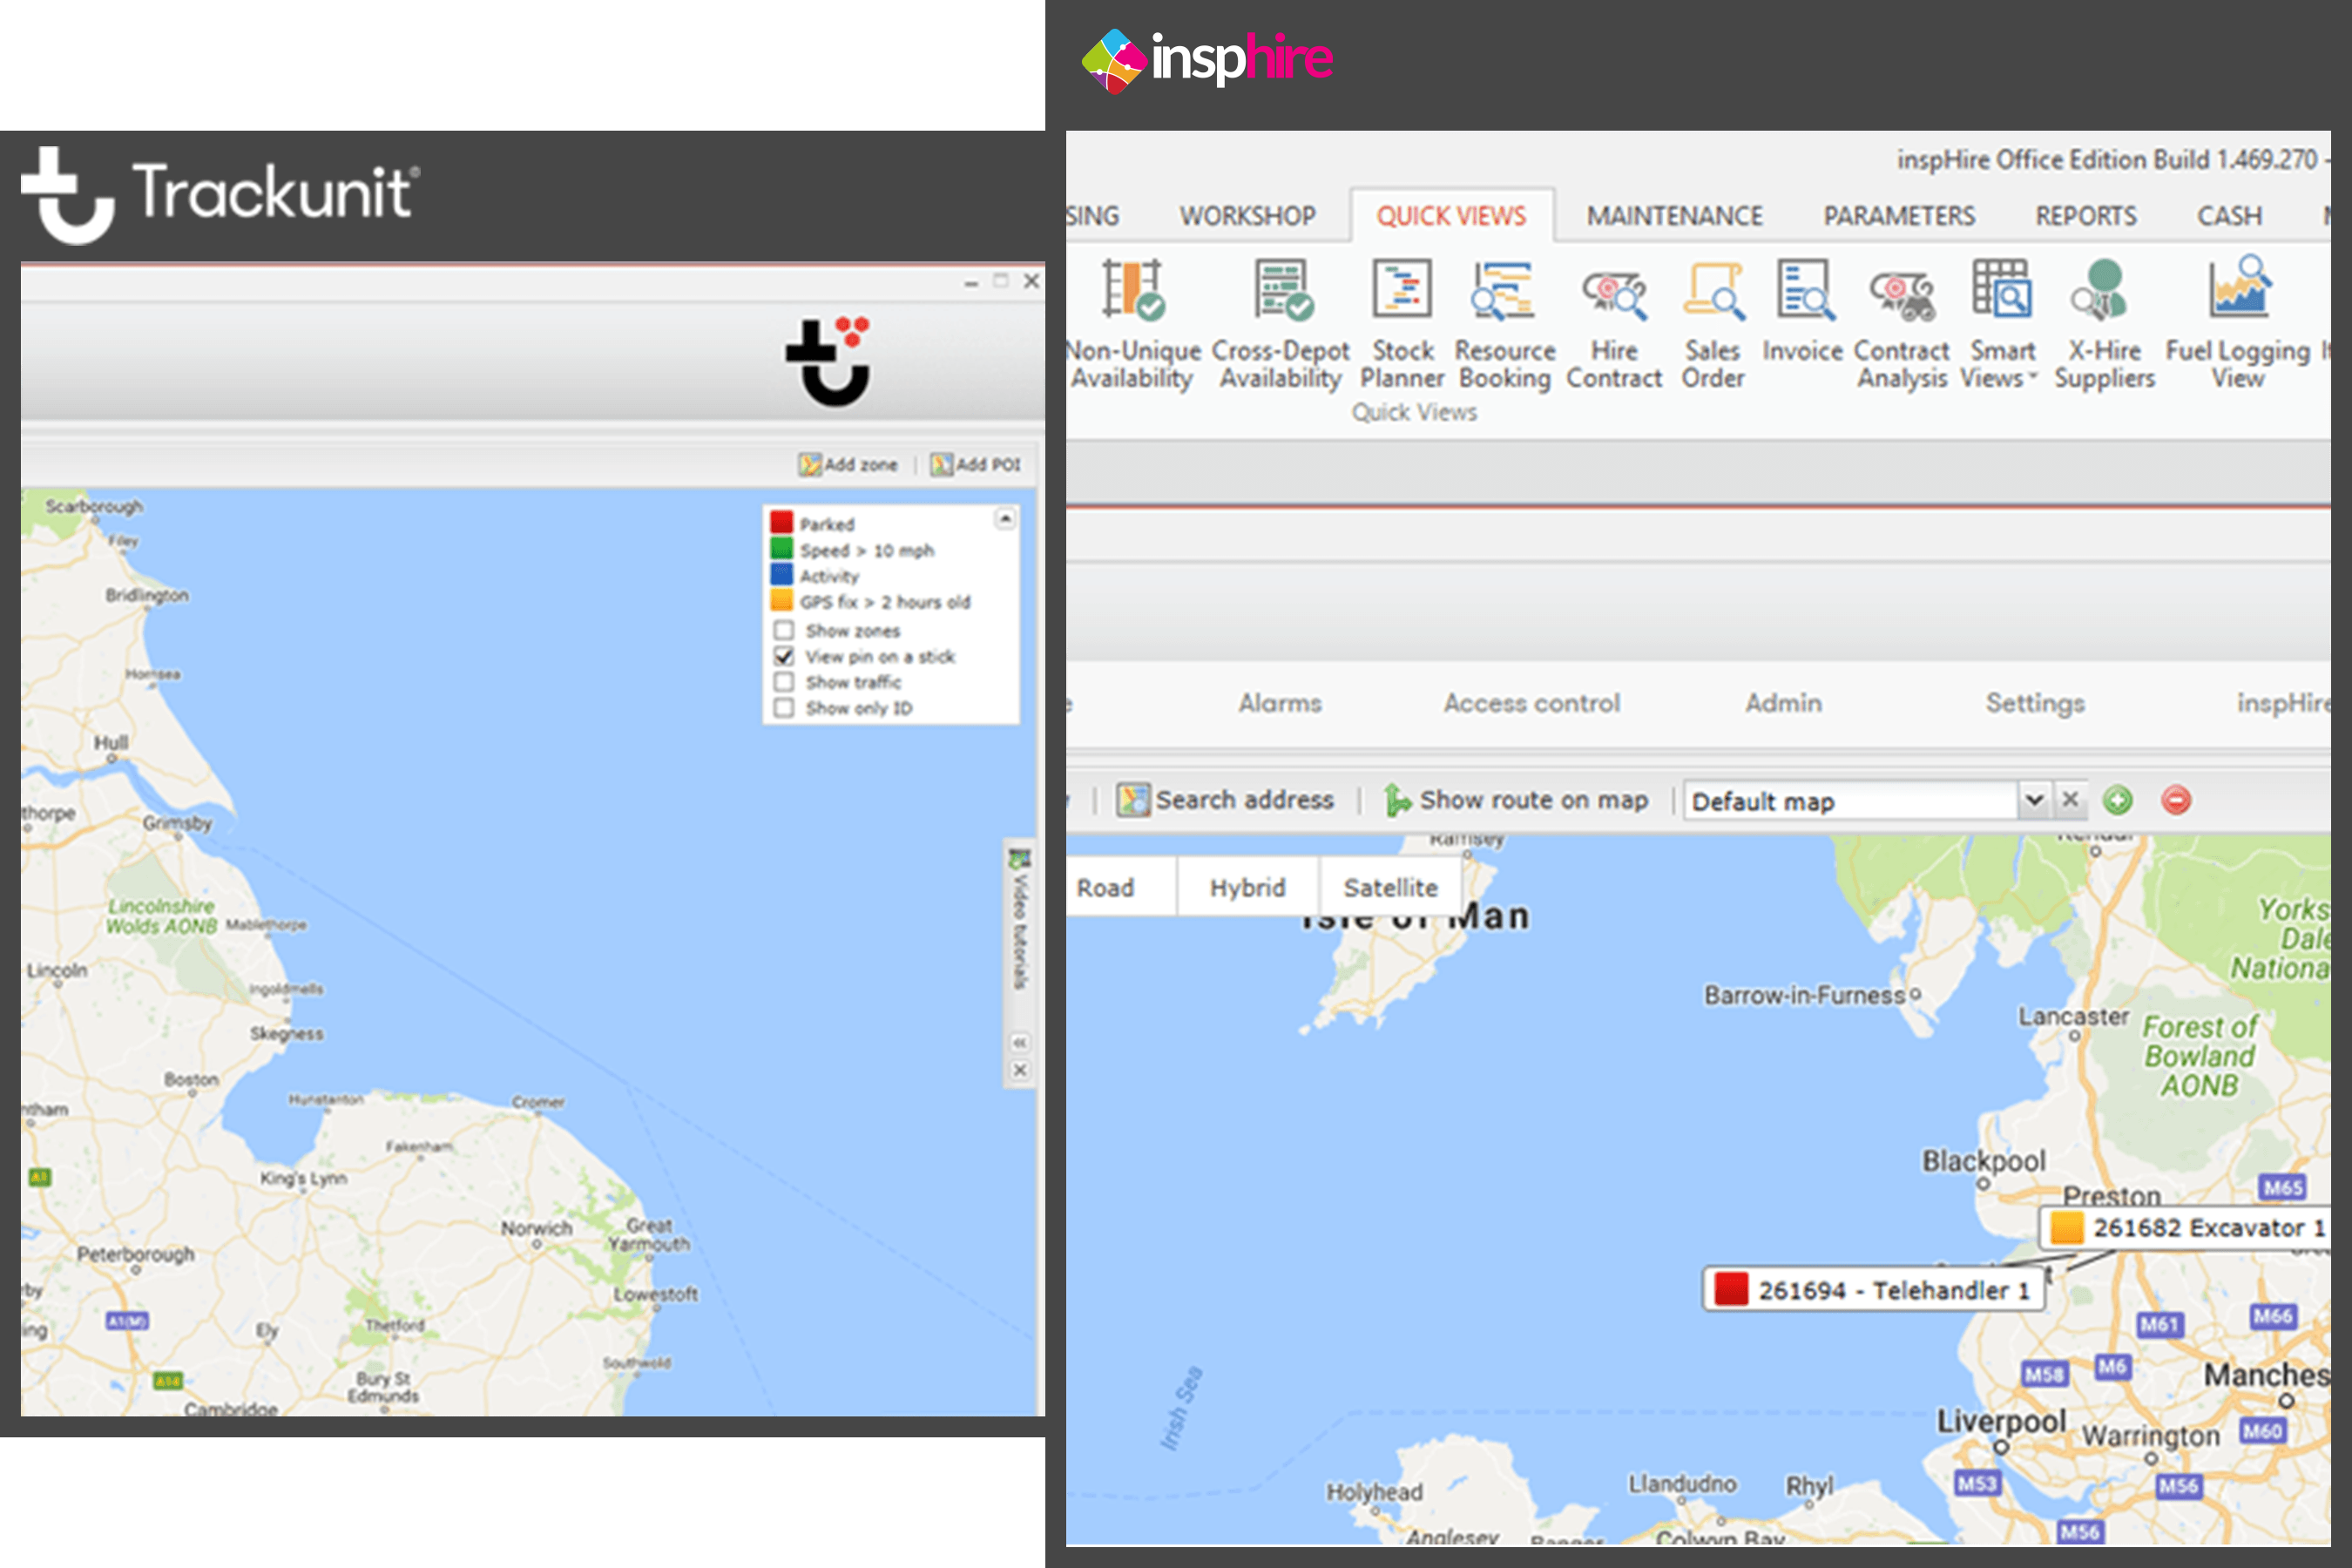Switch to the MAINTENANCE ribbon tab
Screen dimensions: 2352x1568
[x=1674, y=216]
